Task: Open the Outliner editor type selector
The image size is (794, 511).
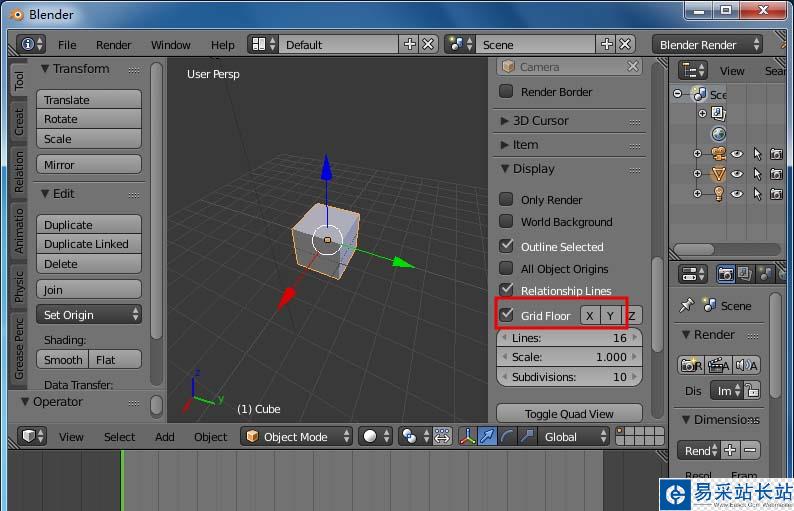Action: click(693, 70)
